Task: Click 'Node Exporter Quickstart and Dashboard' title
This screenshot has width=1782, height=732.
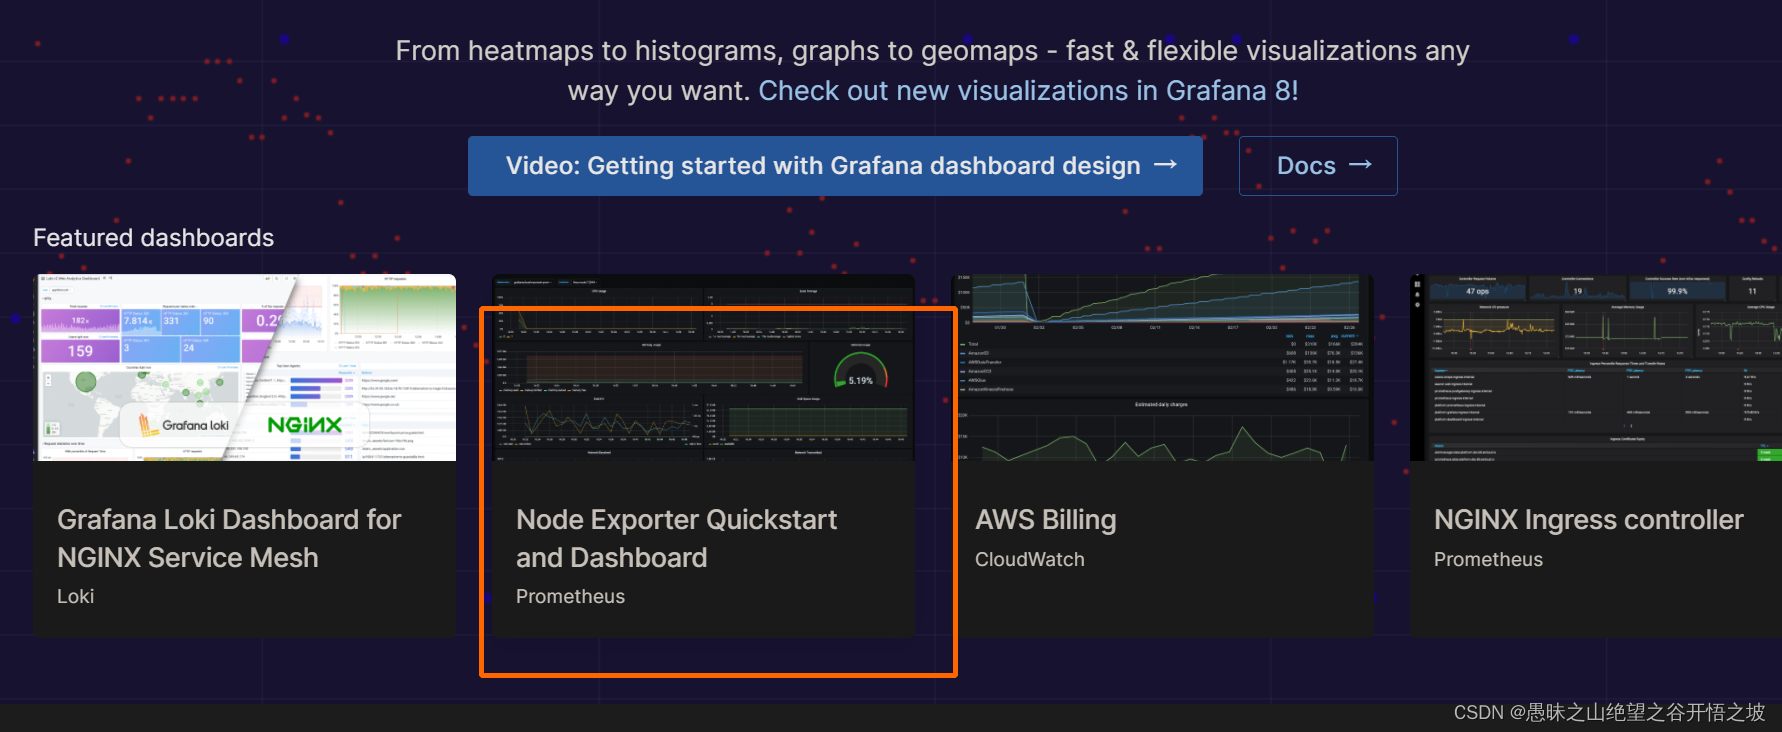Action: 676,539
